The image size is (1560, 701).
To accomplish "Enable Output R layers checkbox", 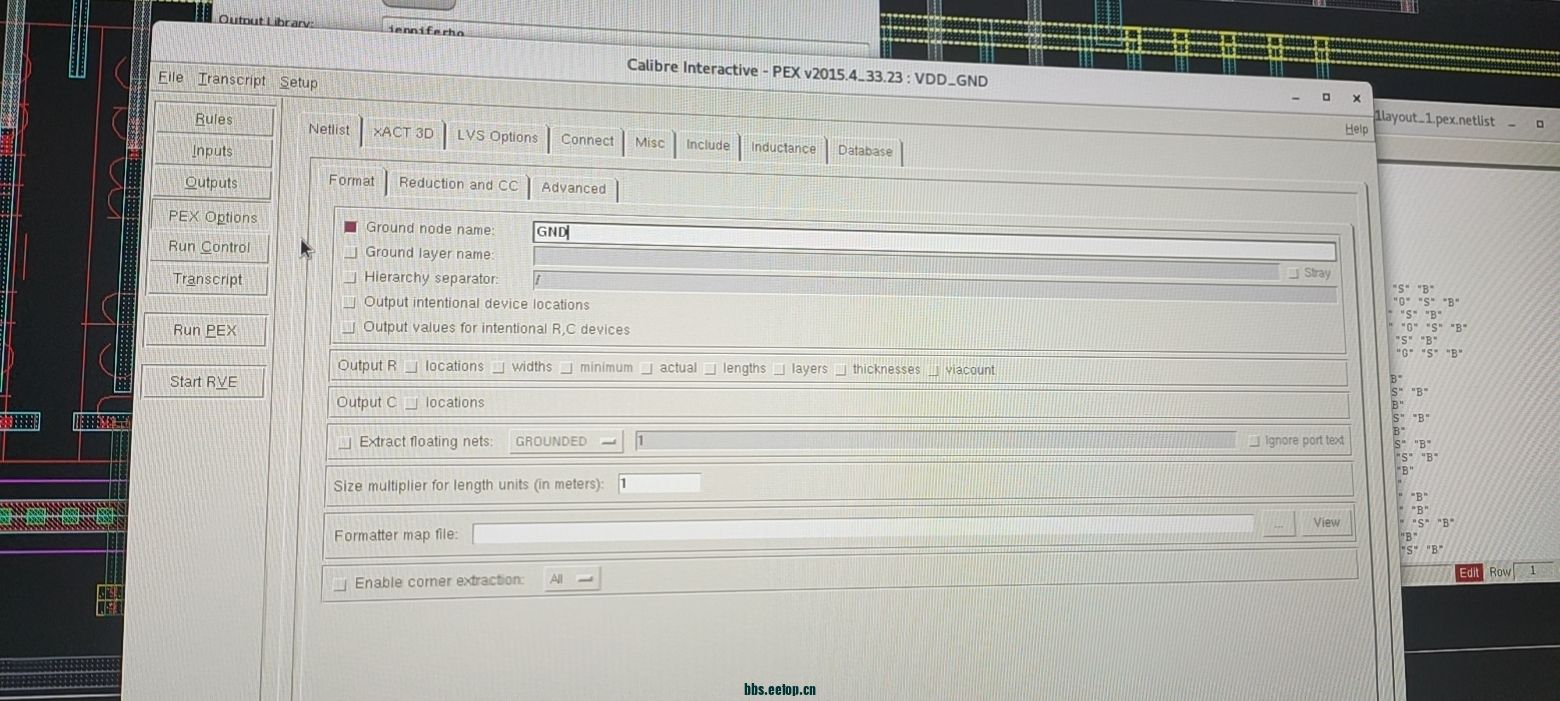I will click(779, 370).
